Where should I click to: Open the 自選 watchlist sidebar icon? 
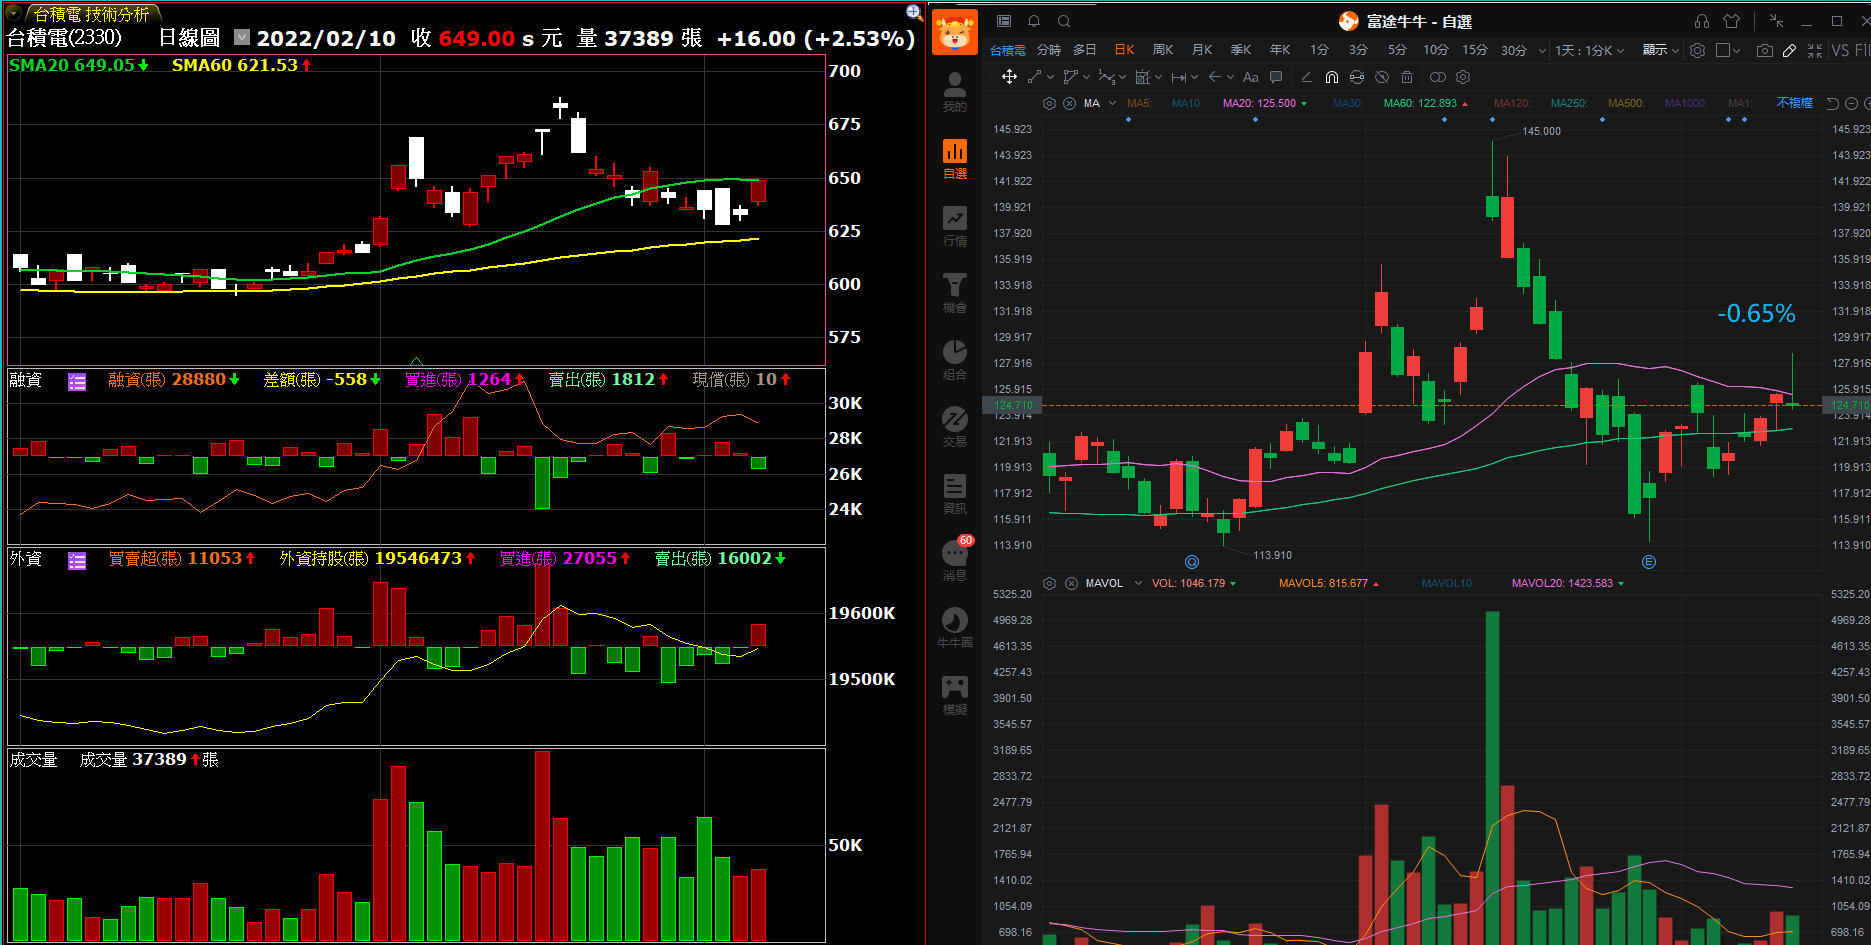tap(955, 159)
